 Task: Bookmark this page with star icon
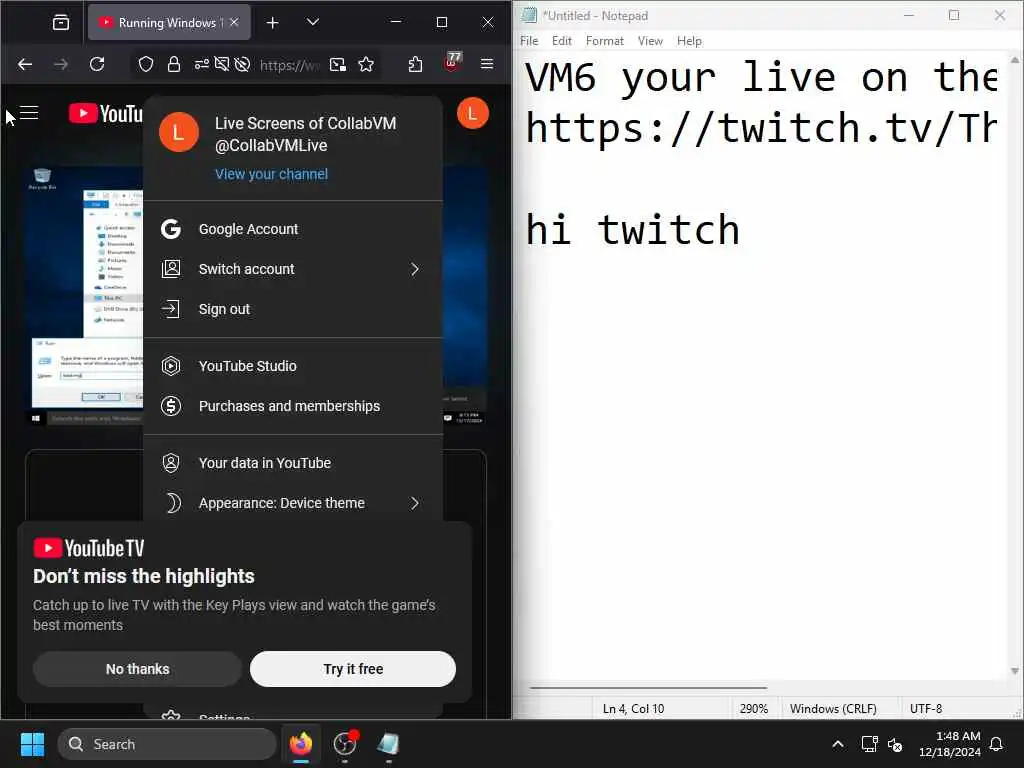(x=366, y=64)
